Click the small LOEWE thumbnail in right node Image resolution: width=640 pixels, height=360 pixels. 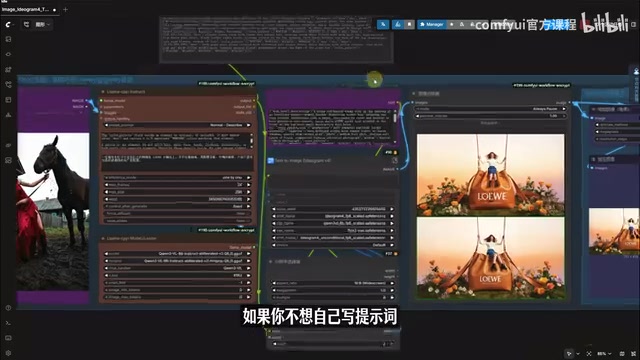614,231
